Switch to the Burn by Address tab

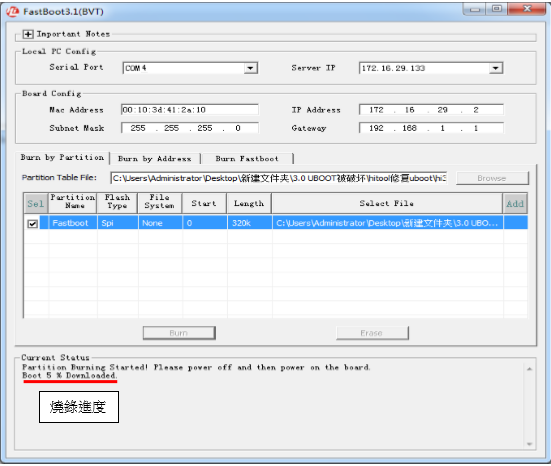click(155, 159)
